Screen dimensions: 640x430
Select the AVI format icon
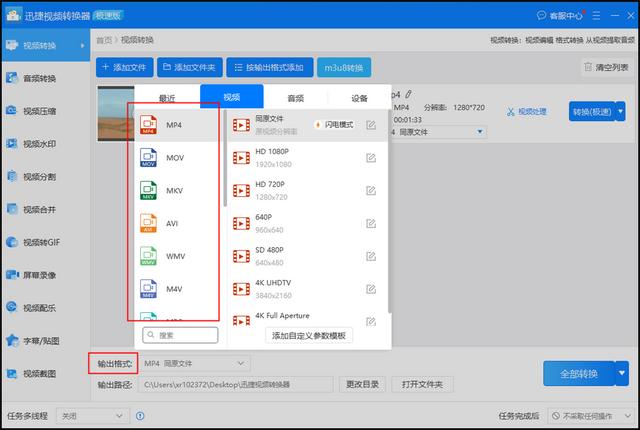pyautogui.click(x=148, y=223)
